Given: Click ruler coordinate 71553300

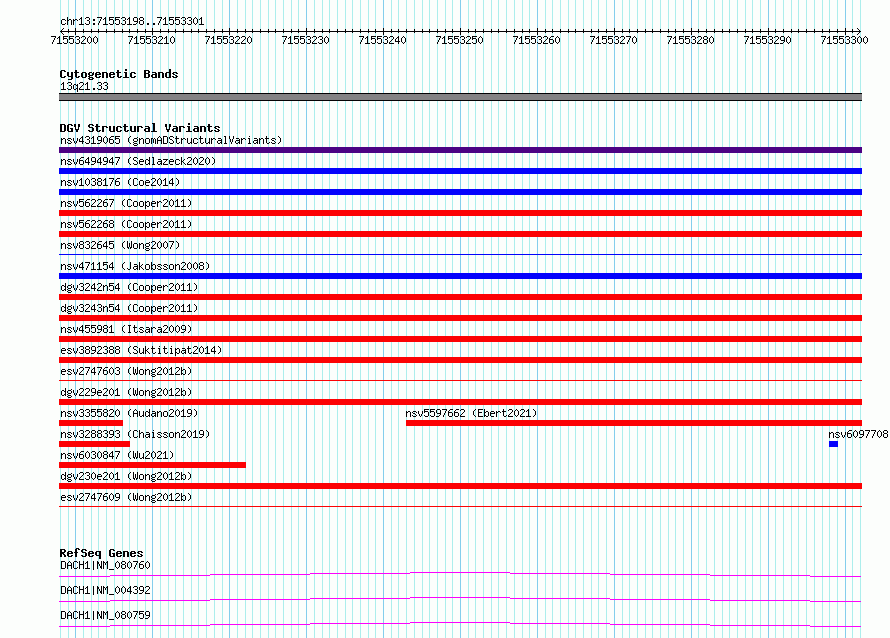Looking at the screenshot, I should 844,40.
